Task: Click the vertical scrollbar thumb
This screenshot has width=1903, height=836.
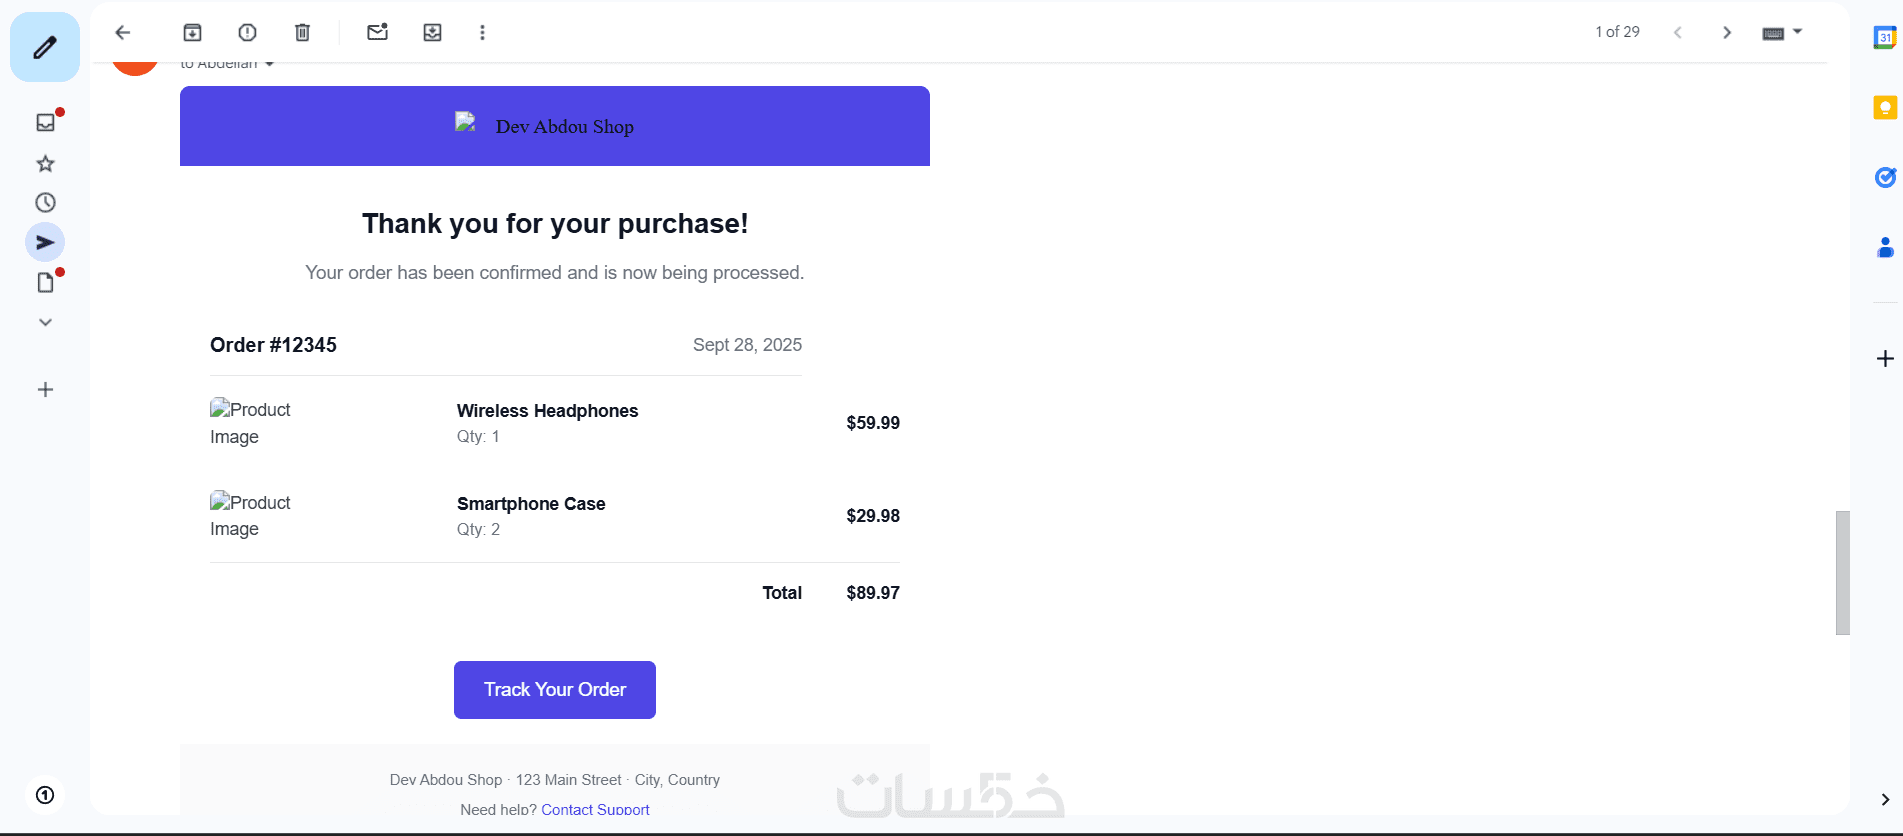Action: (x=1842, y=572)
